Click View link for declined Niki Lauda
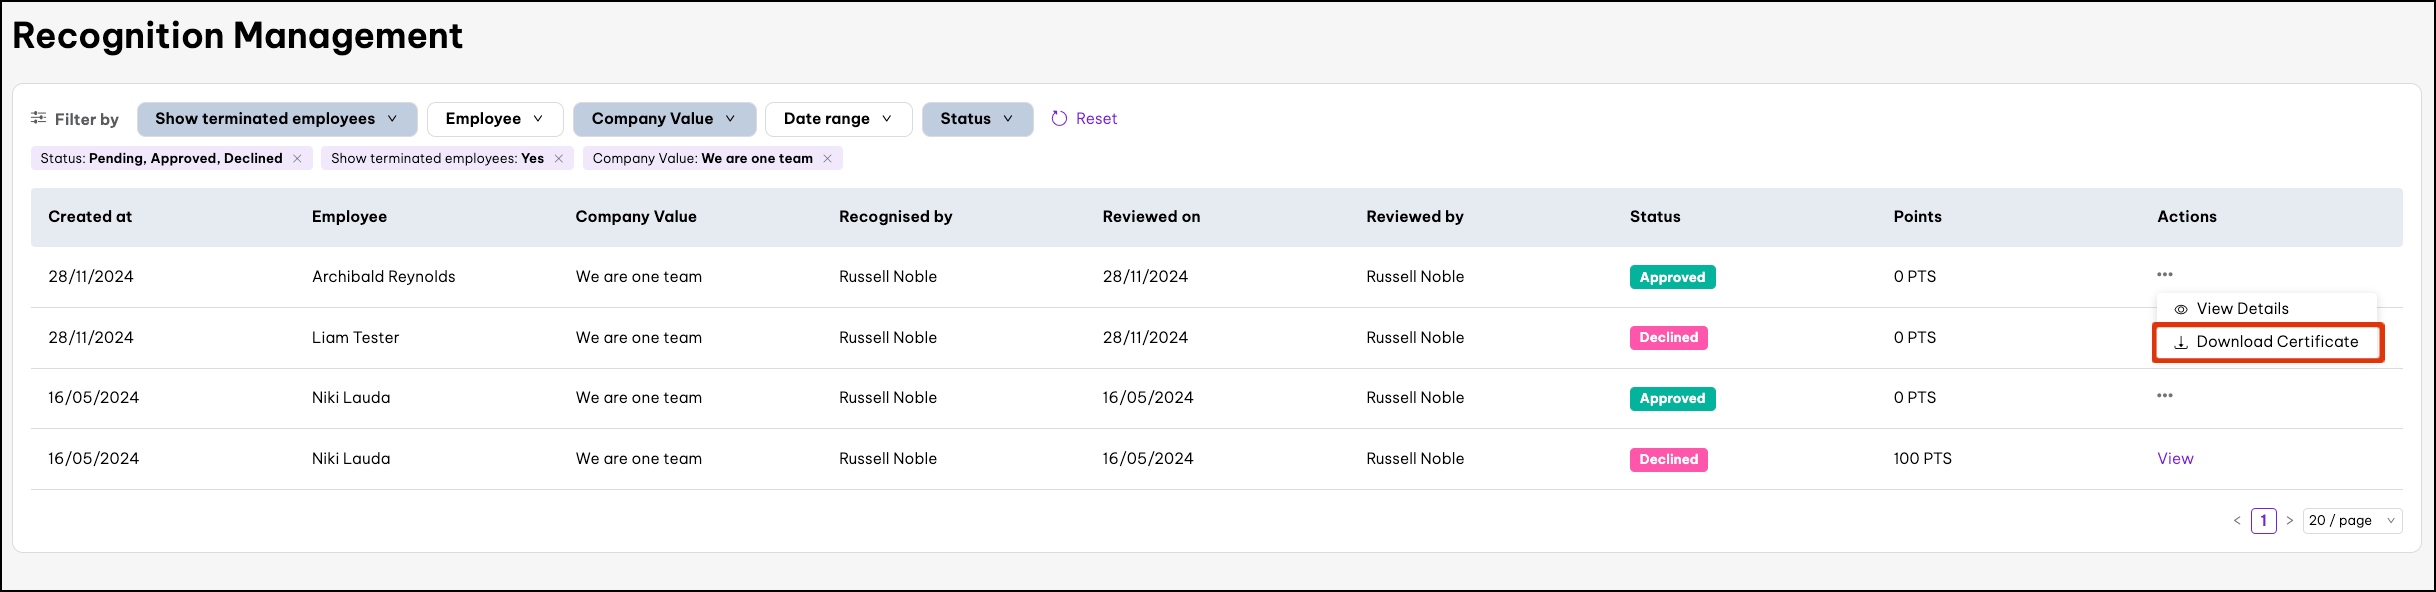Screen dimensions: 2436x592 tap(2174, 459)
